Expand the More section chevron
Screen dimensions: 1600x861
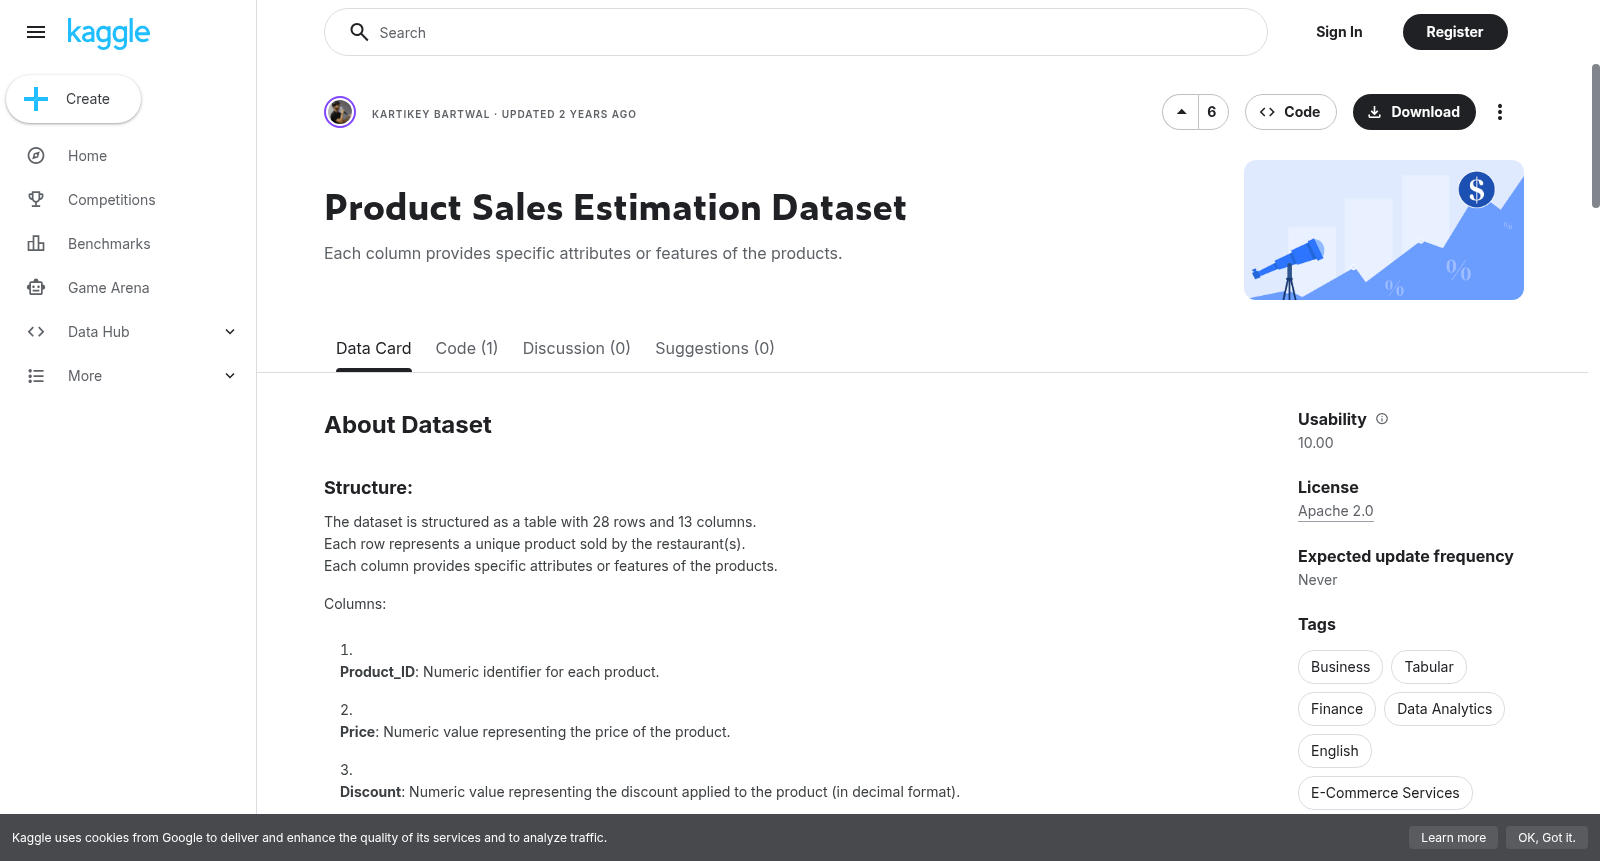tap(230, 376)
